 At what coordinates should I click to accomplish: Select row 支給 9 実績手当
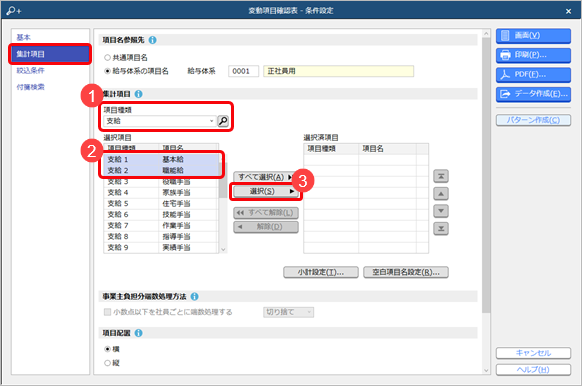pyautogui.click(x=161, y=248)
